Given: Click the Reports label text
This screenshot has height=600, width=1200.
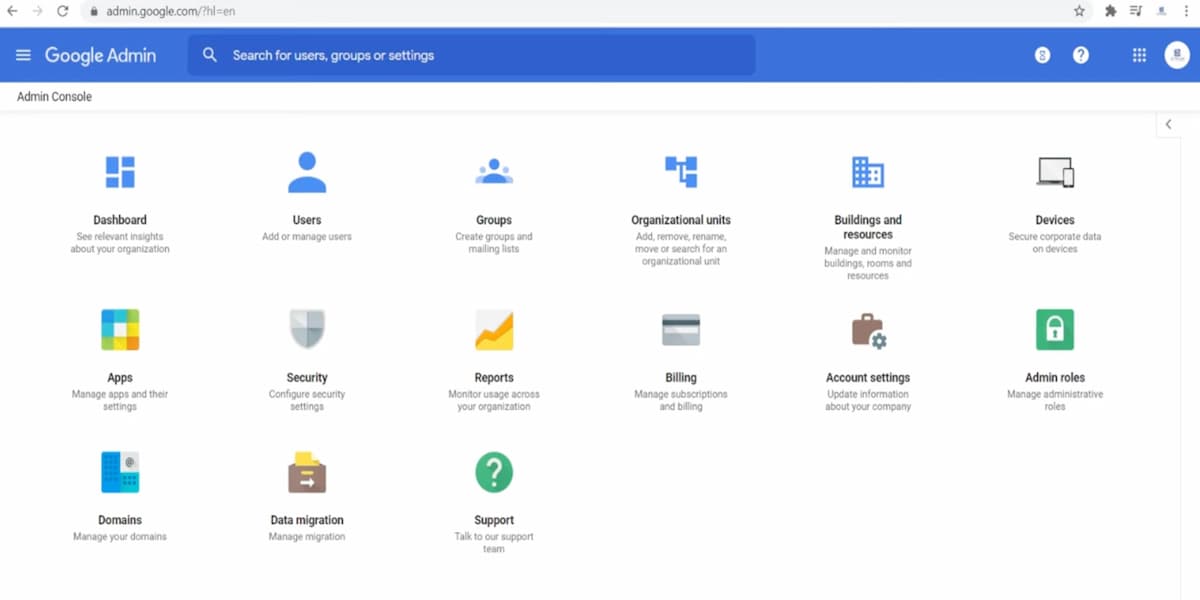Looking at the screenshot, I should (x=494, y=378).
